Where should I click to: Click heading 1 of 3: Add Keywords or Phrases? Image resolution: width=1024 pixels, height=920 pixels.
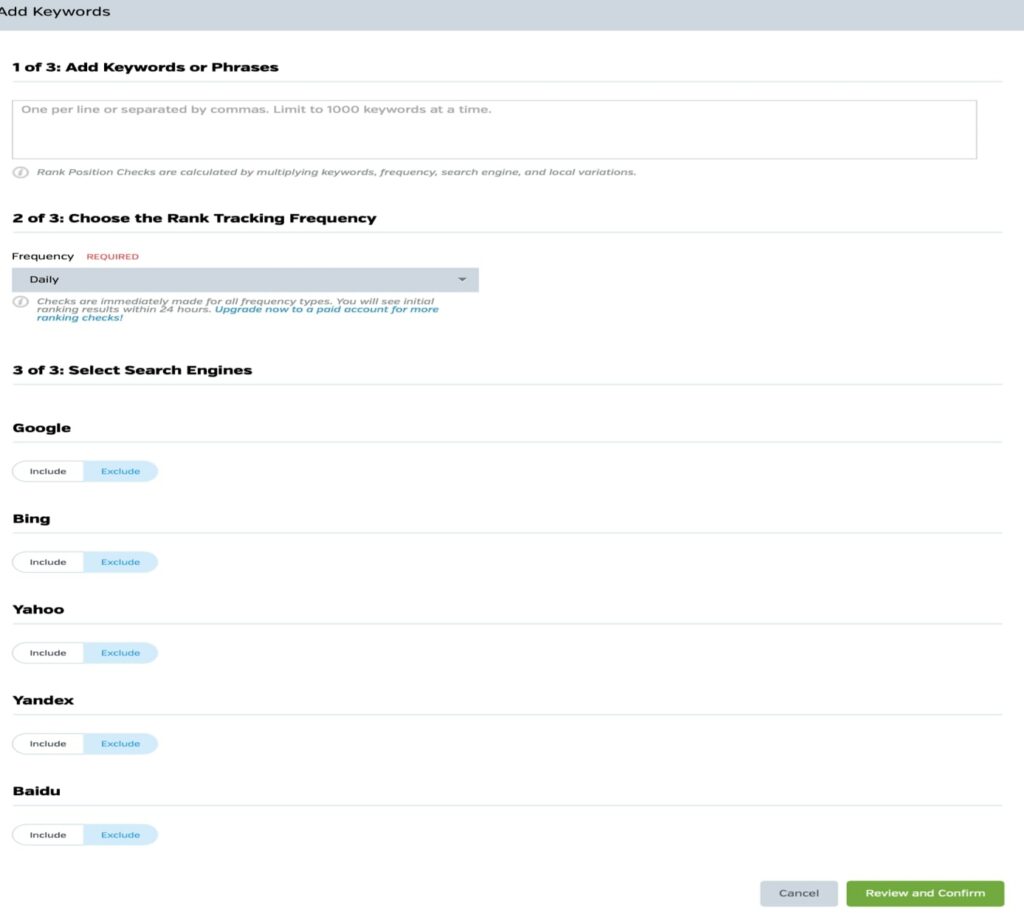[x=146, y=67]
